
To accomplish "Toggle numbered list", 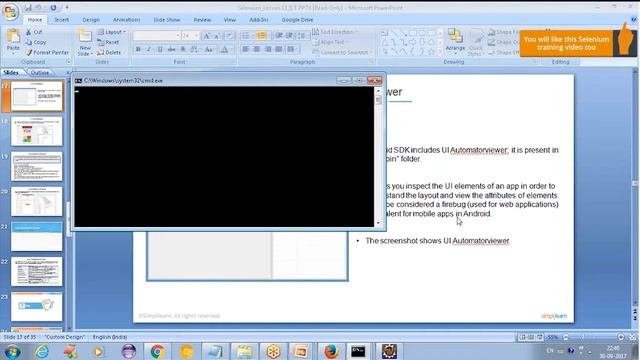I will pos(262,36).
